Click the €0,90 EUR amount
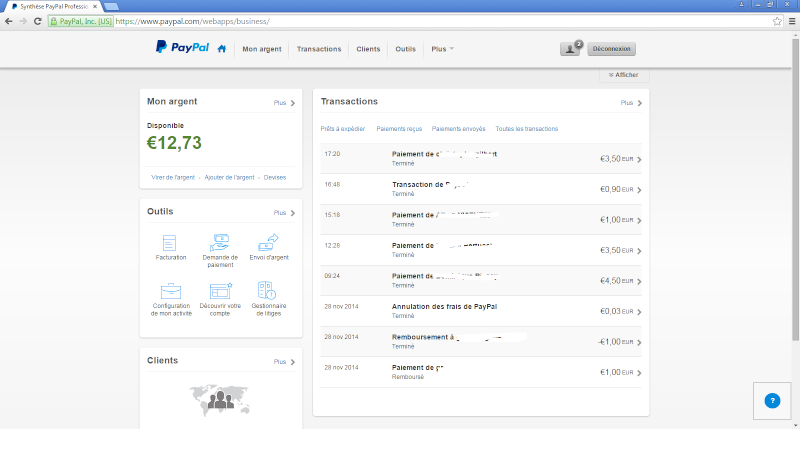 coord(616,189)
